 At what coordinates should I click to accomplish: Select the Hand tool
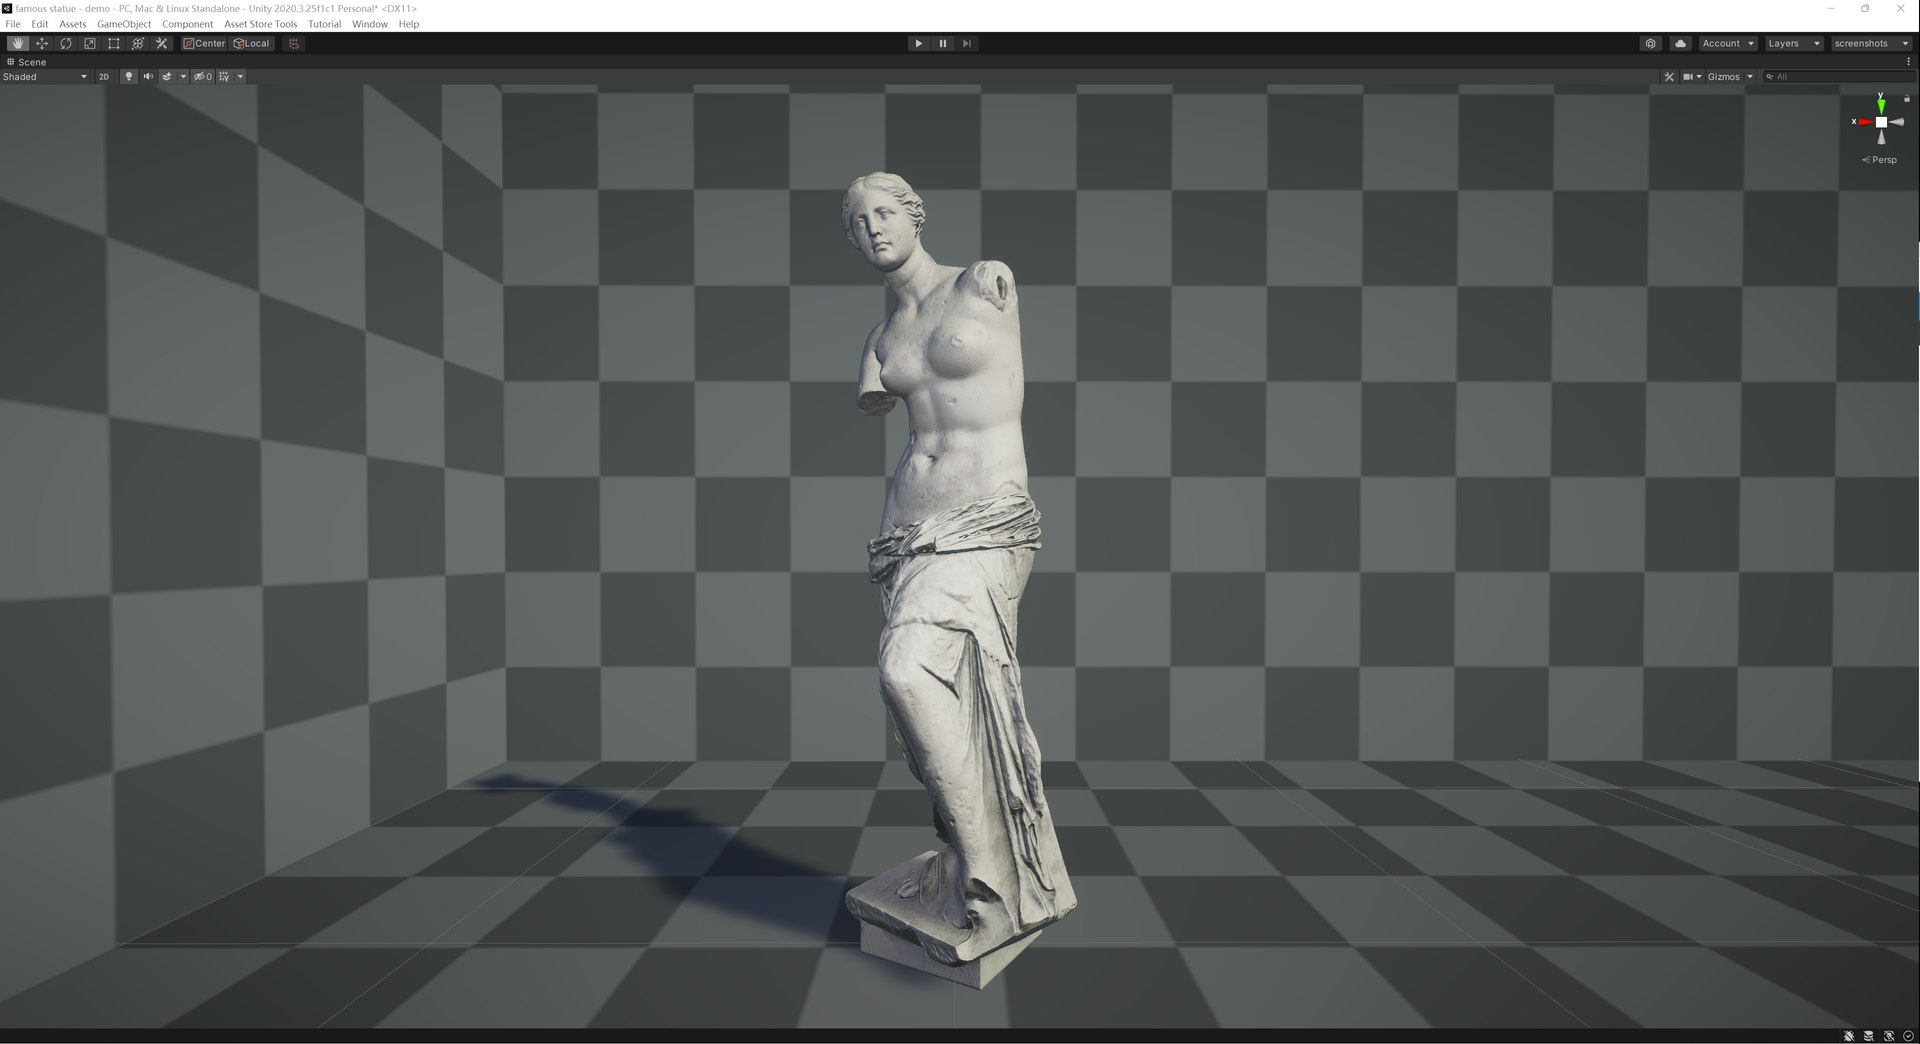pyautogui.click(x=18, y=43)
